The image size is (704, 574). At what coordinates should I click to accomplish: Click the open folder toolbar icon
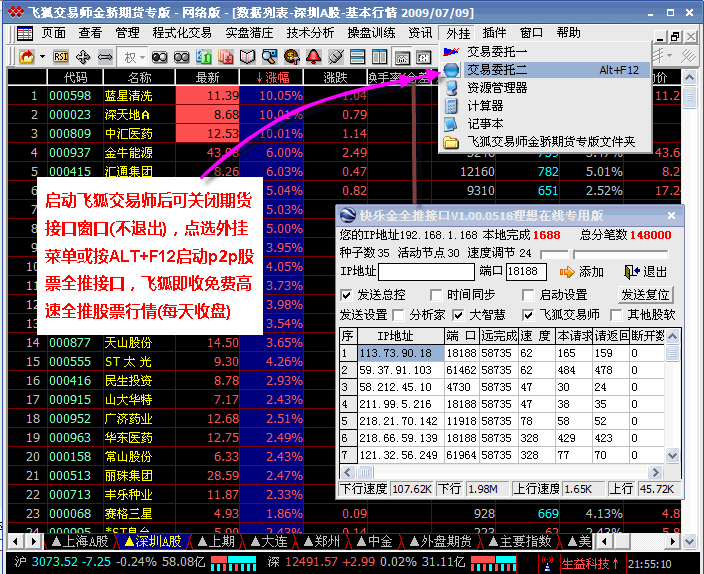pyautogui.click(x=27, y=57)
